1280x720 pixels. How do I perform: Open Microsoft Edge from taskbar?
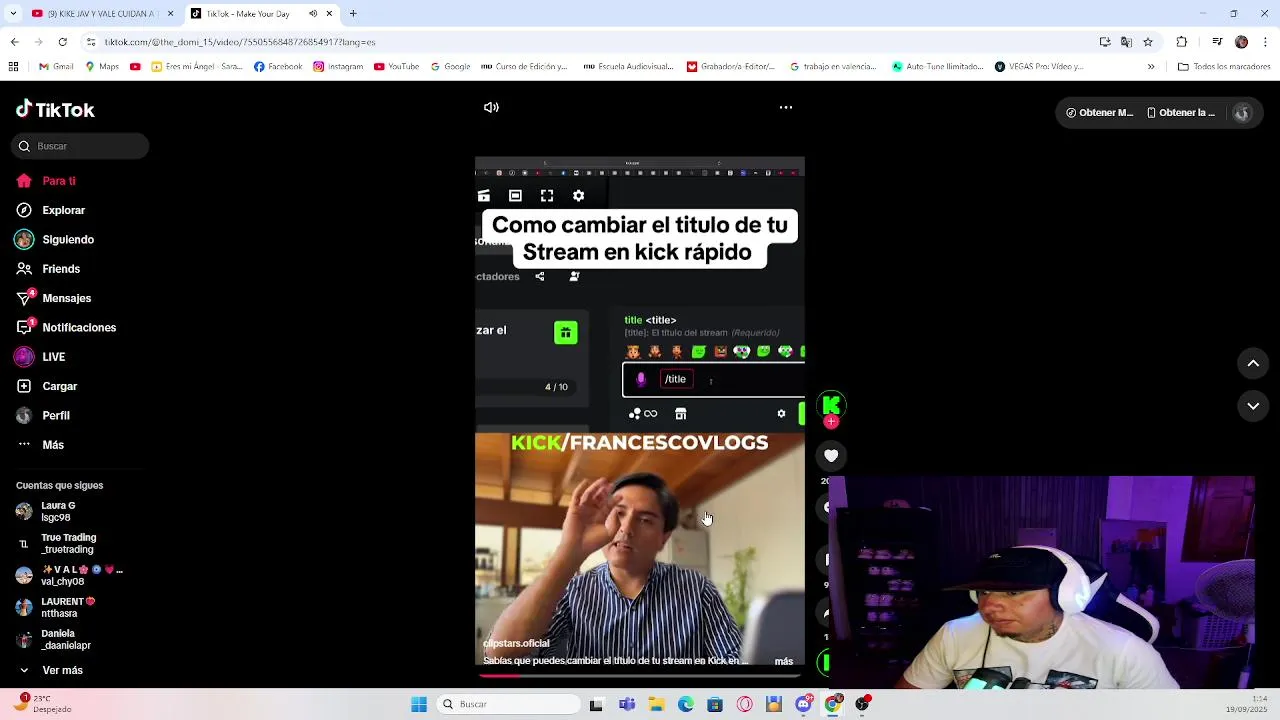coord(686,704)
